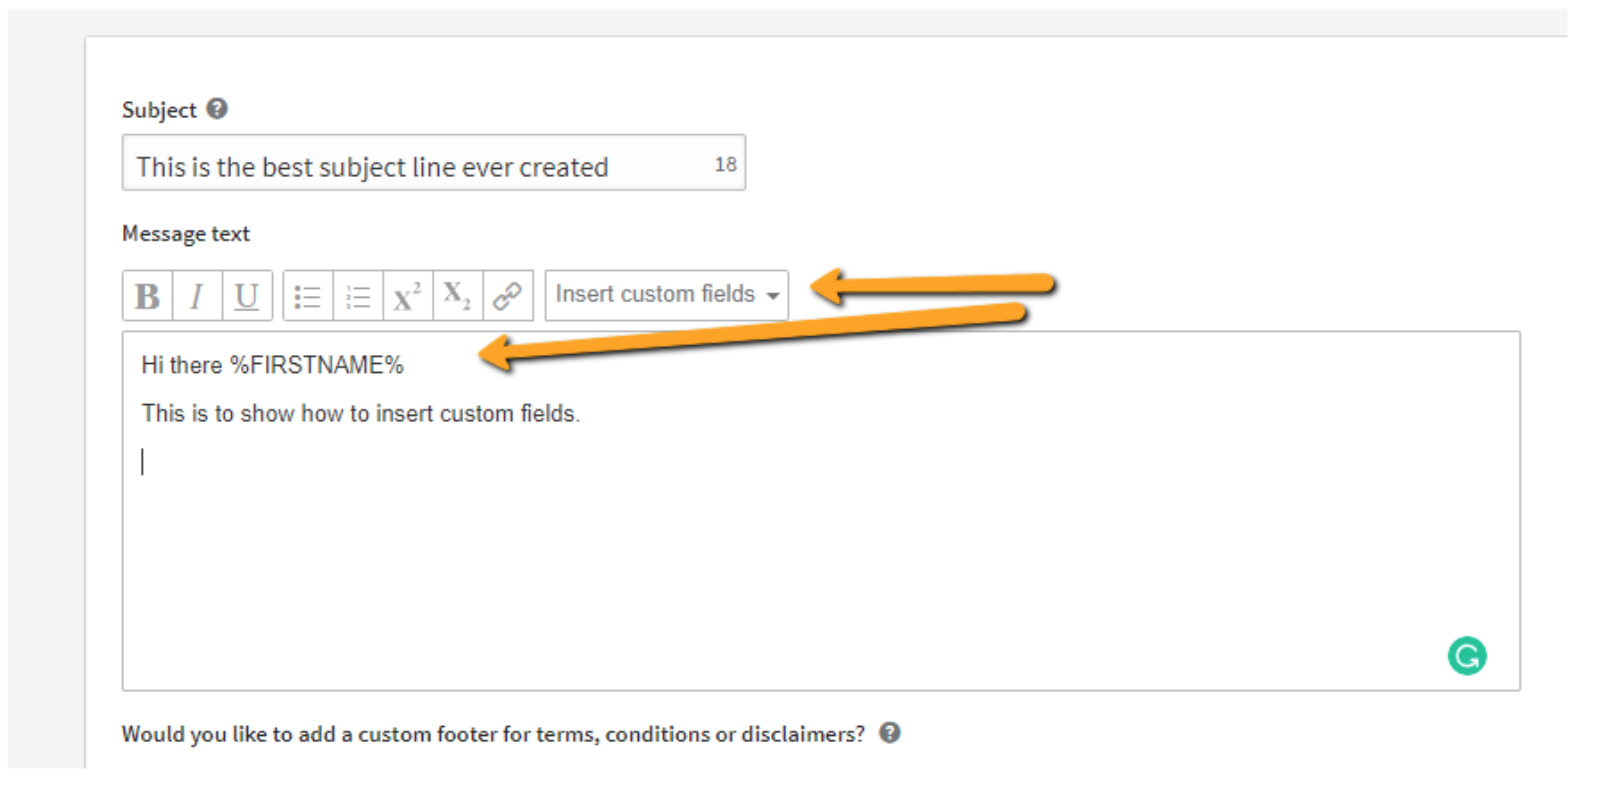Apply superscript formatting
The height and width of the screenshot is (792, 1624).
pos(408,296)
